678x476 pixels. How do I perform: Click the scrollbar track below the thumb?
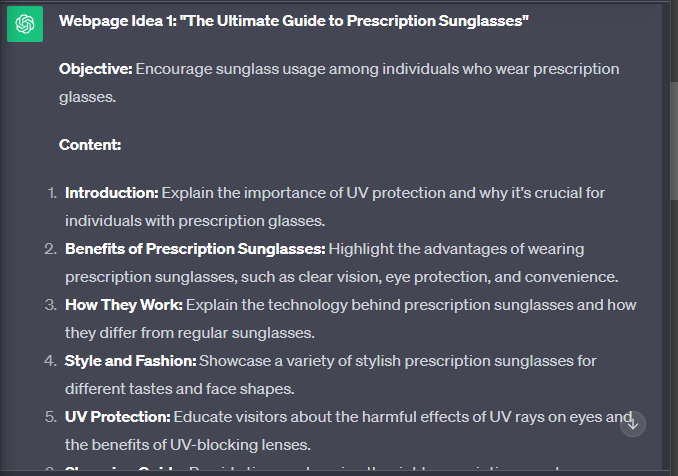click(x=674, y=333)
